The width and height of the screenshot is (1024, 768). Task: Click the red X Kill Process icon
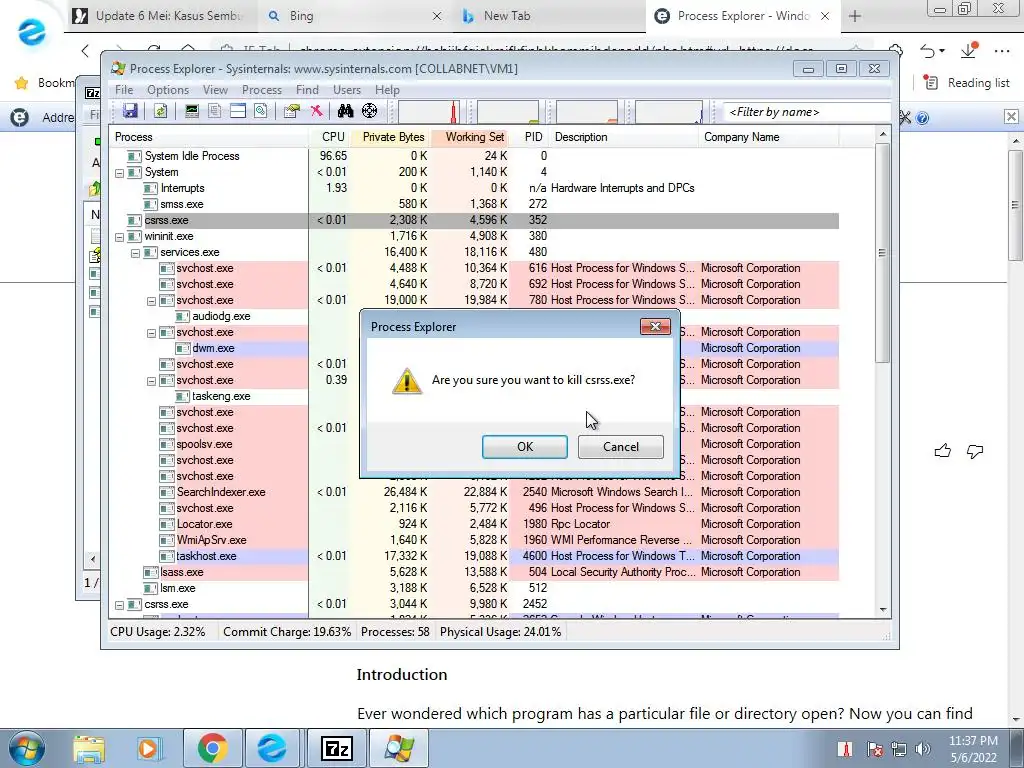tap(317, 111)
